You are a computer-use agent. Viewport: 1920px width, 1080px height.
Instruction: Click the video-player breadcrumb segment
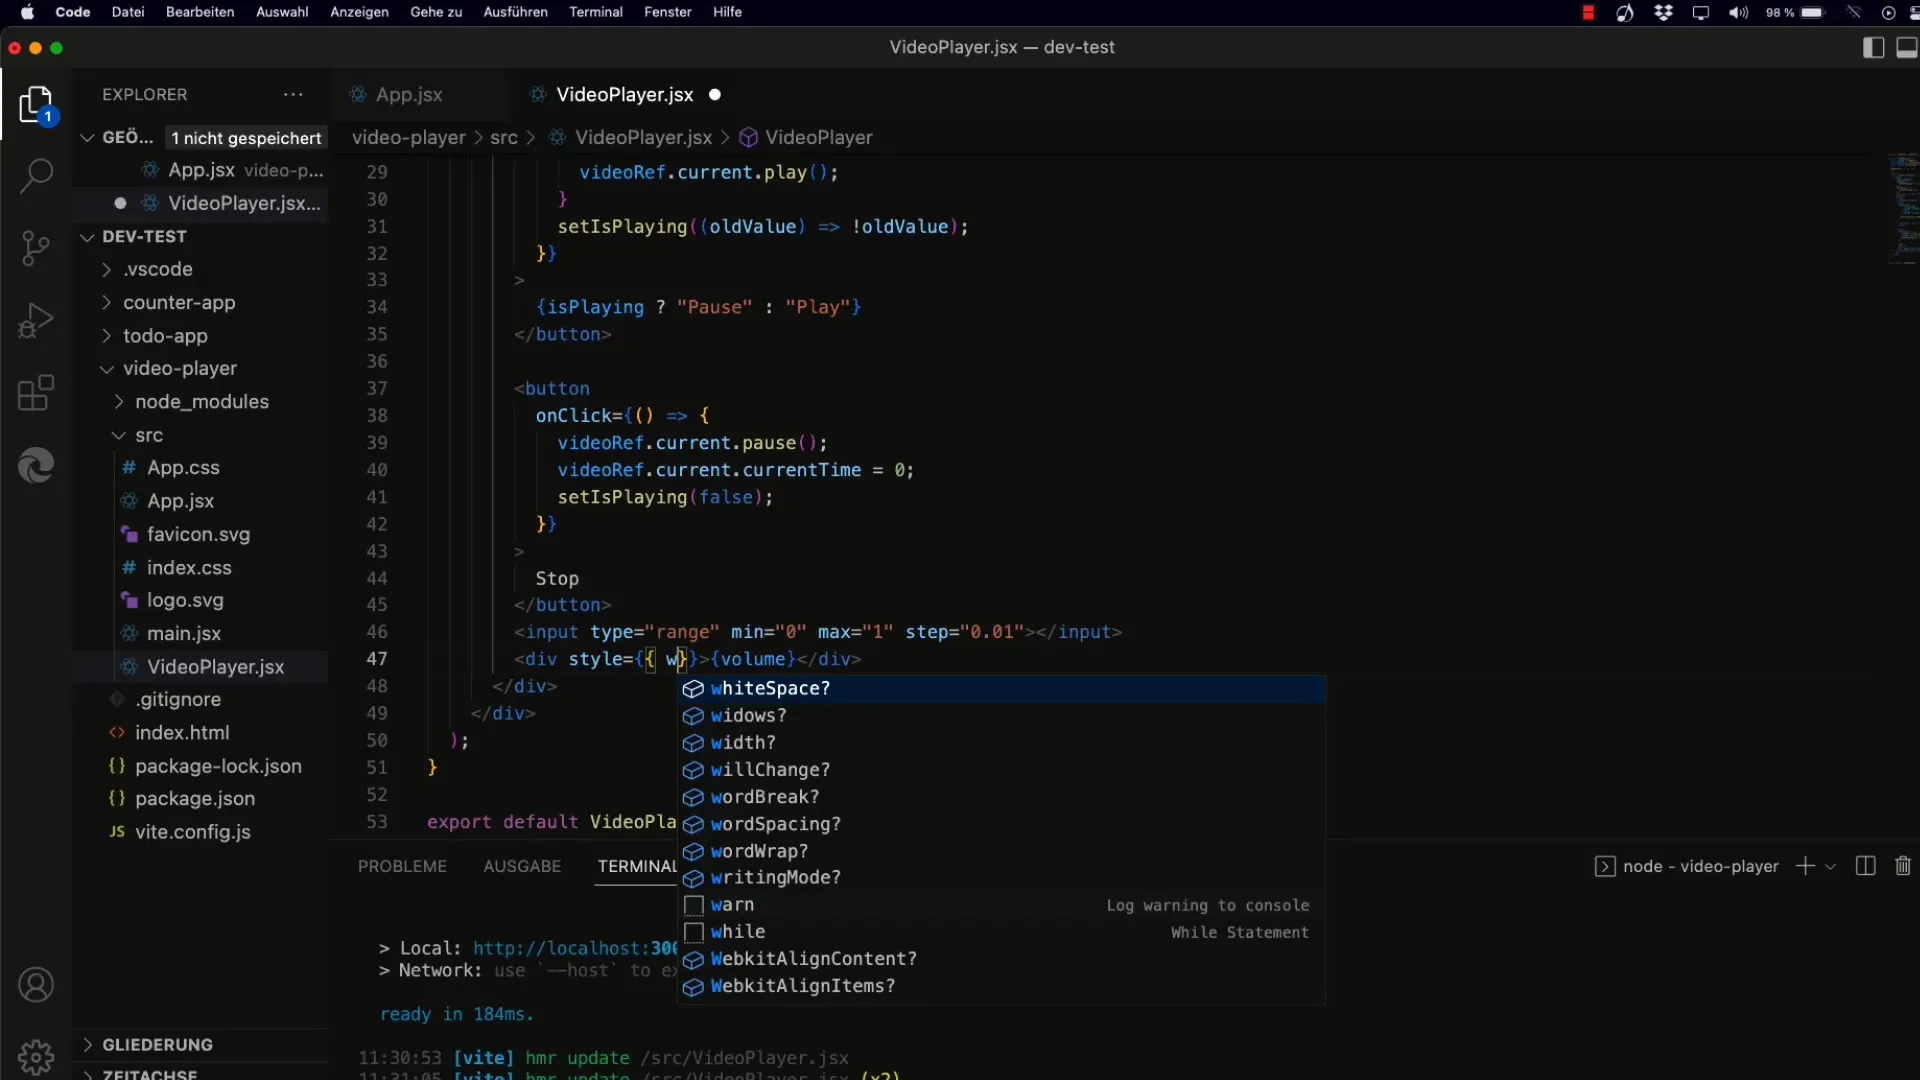pyautogui.click(x=409, y=137)
